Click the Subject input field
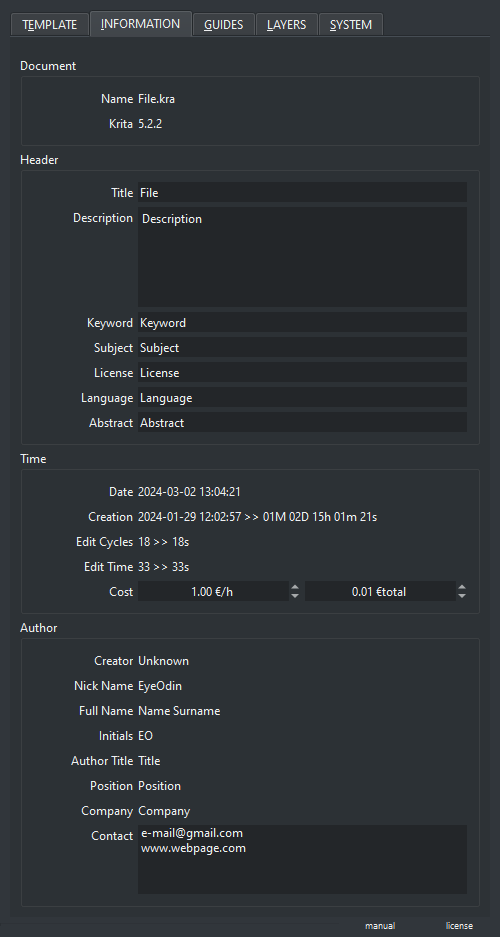 302,347
